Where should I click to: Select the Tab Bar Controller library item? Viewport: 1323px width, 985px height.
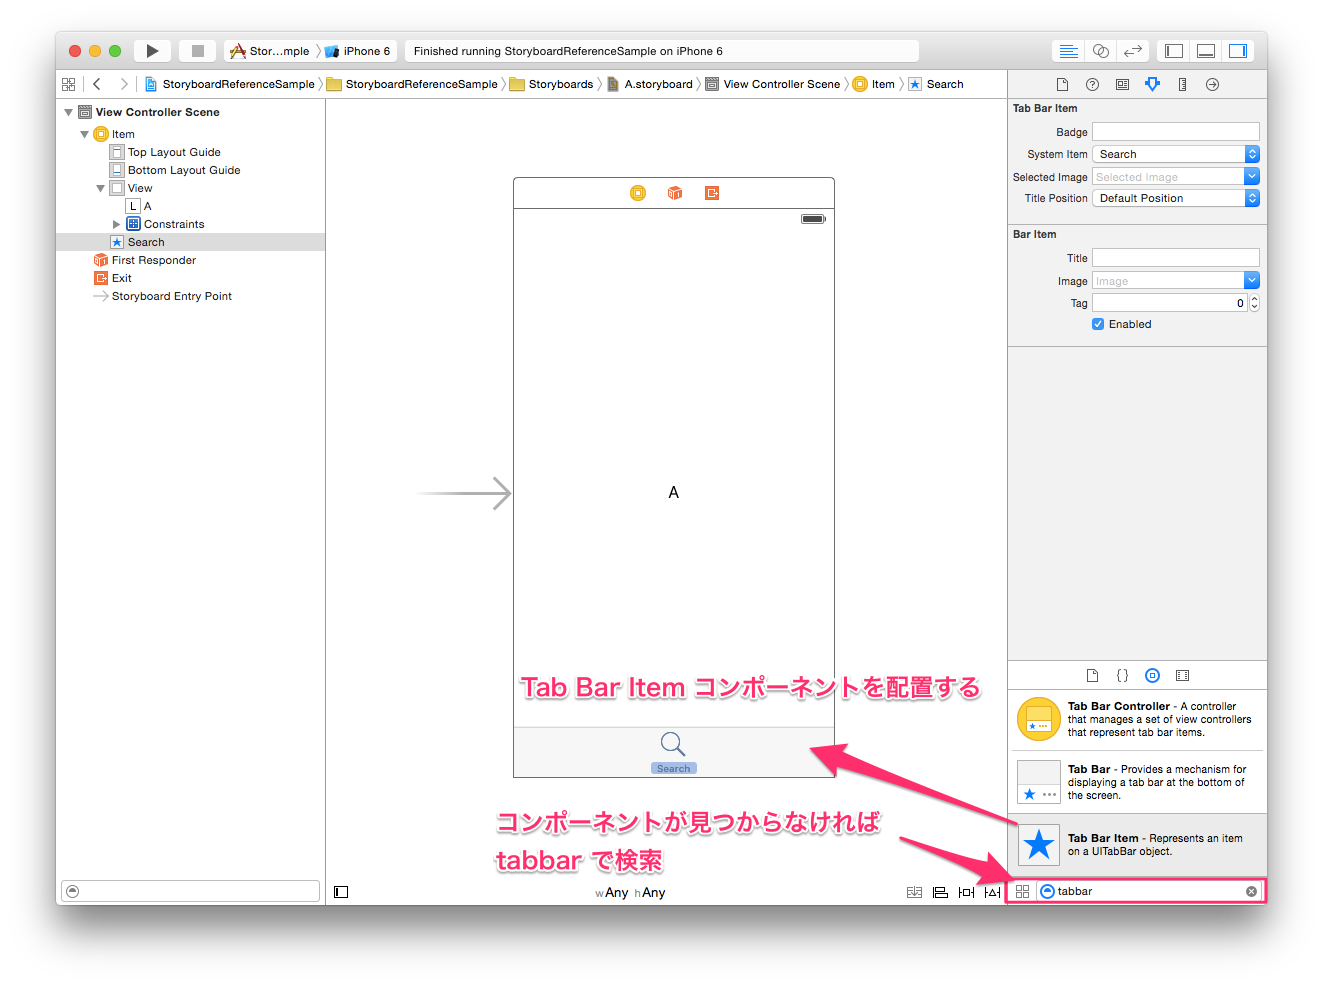1138,719
